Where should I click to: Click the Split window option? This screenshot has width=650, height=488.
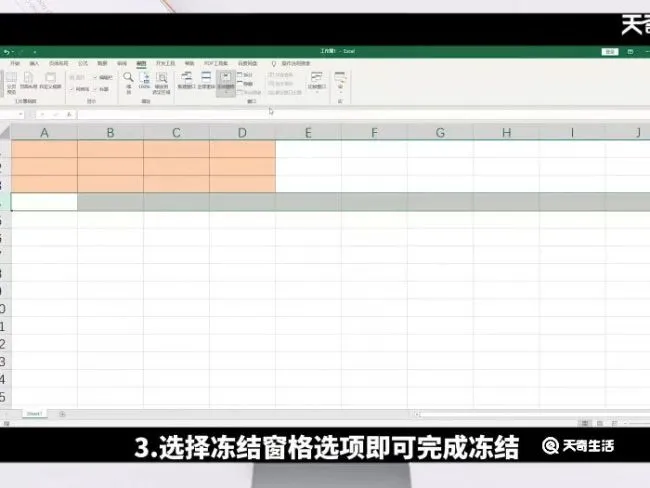[245, 75]
